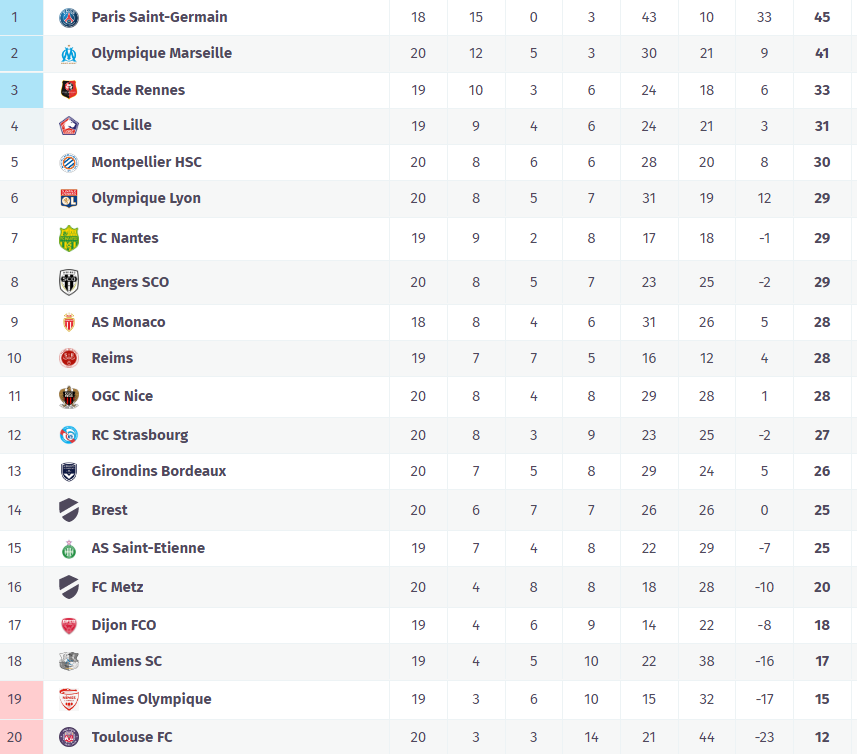Click the OGC Nice club badge

[69, 396]
